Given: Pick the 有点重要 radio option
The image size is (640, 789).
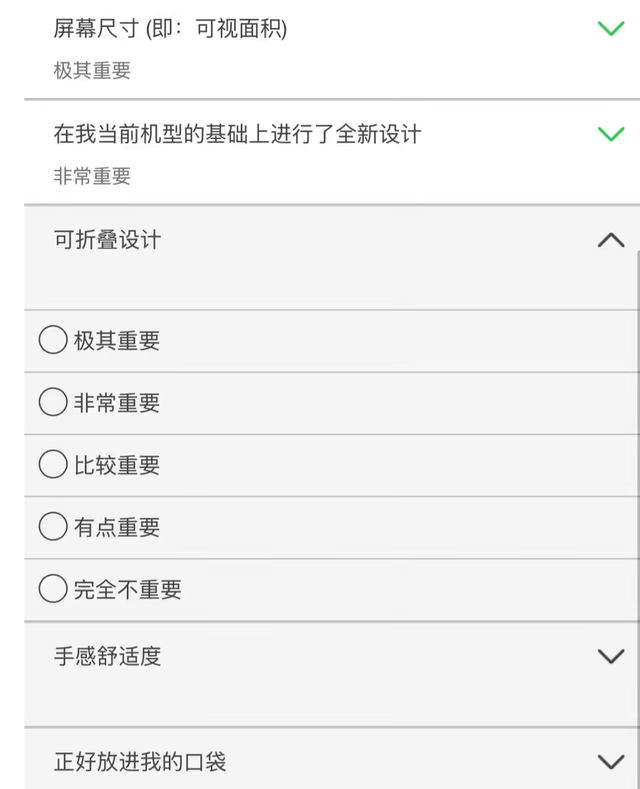Looking at the screenshot, I should click(x=53, y=527).
